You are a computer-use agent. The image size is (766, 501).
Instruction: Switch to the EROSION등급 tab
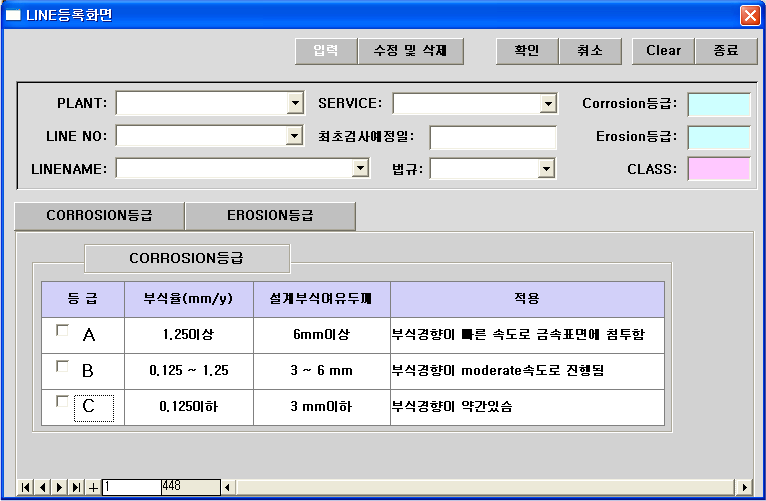point(270,216)
